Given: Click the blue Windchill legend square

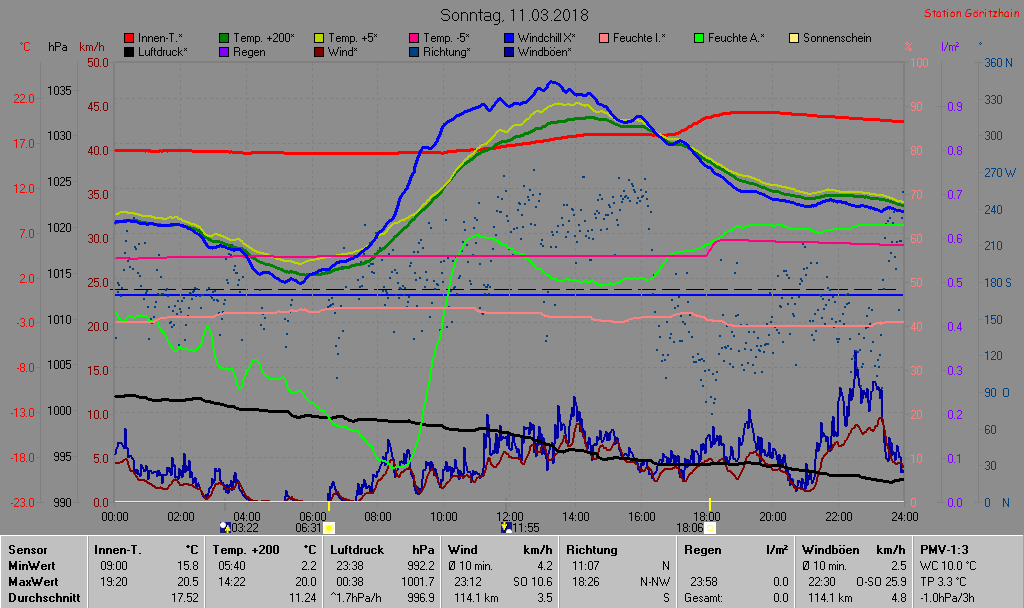Looking at the screenshot, I should tap(509, 38).
